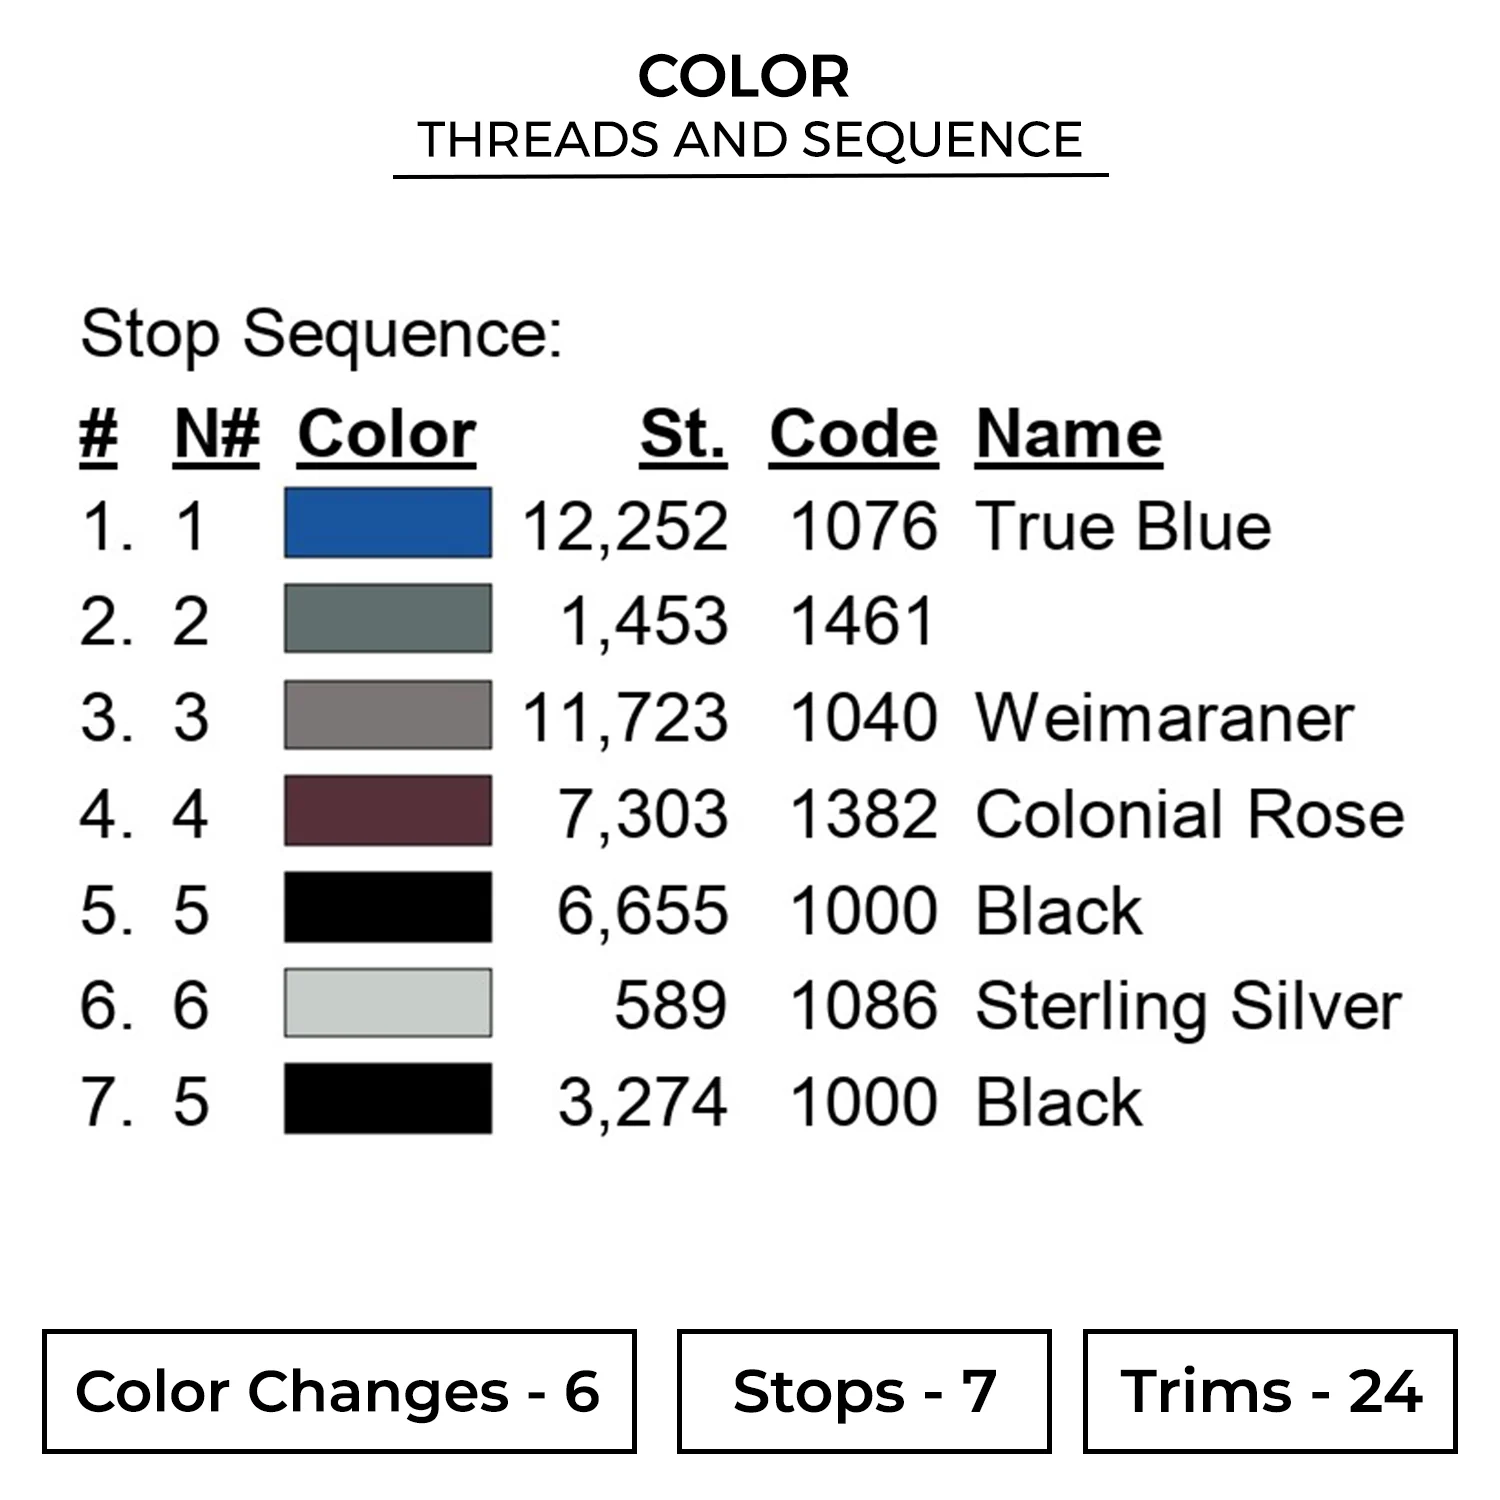Select thread code 1382
This screenshot has width=1500, height=1500.
[864, 814]
